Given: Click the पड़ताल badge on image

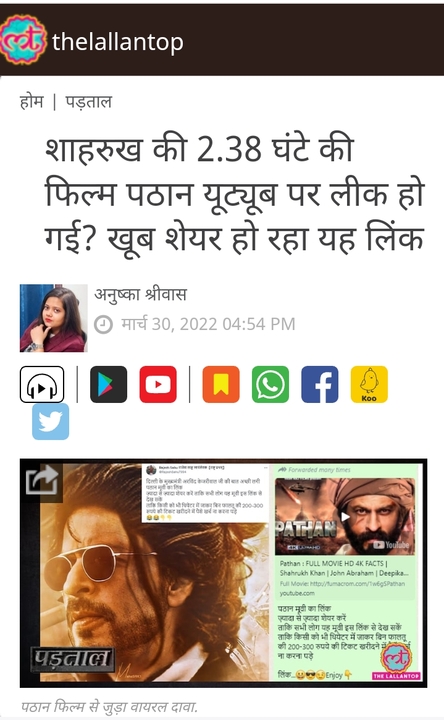Looking at the screenshot, I should point(73,659).
